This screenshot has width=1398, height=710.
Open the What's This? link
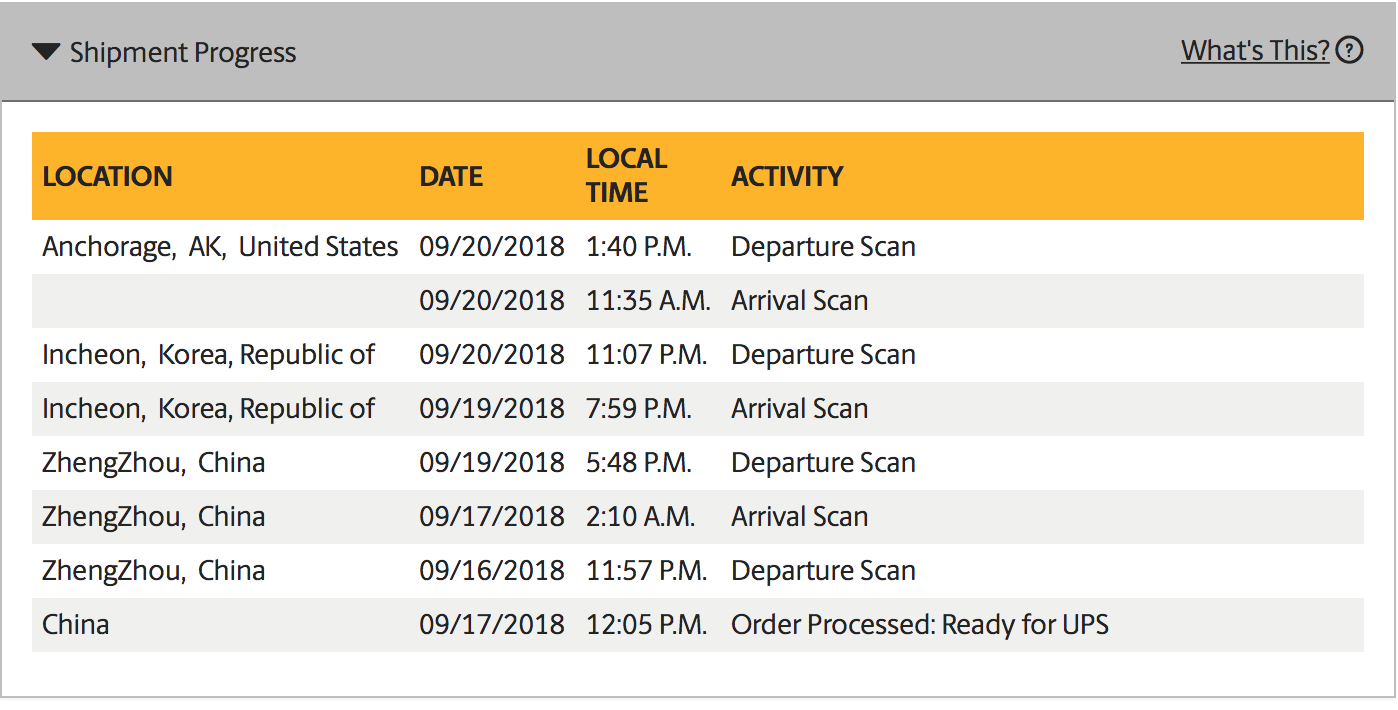pos(1254,50)
